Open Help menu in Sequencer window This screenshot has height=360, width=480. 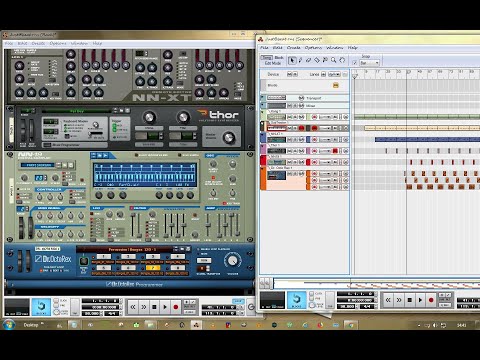353,48
